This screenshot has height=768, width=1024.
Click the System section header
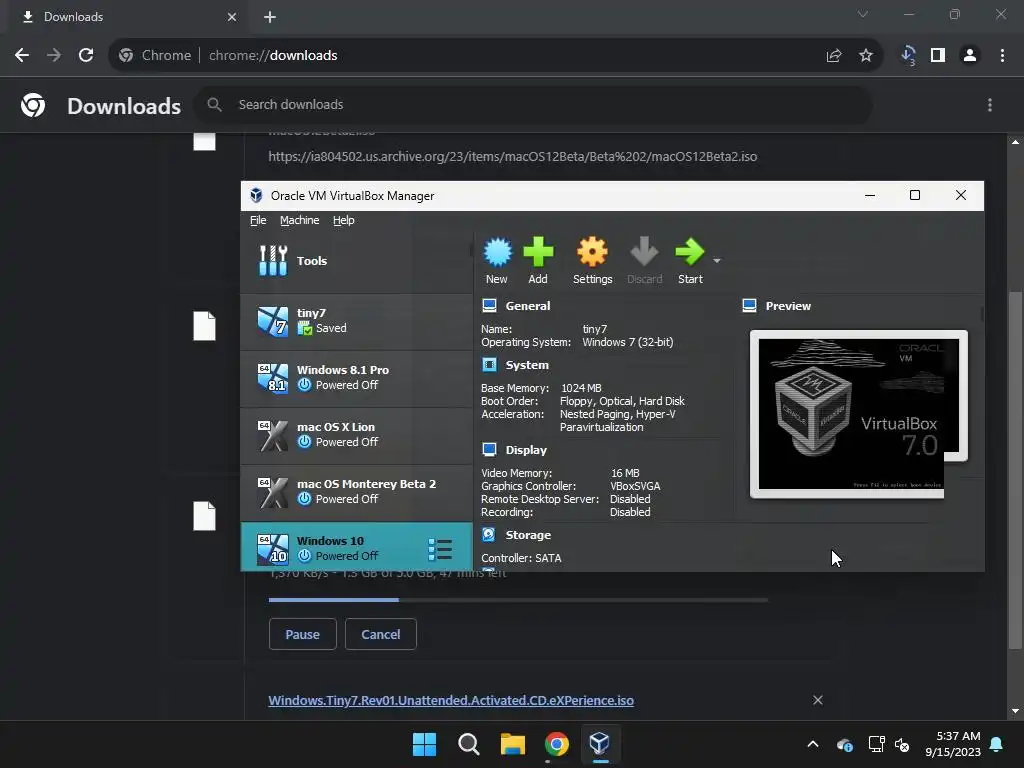[527, 365]
